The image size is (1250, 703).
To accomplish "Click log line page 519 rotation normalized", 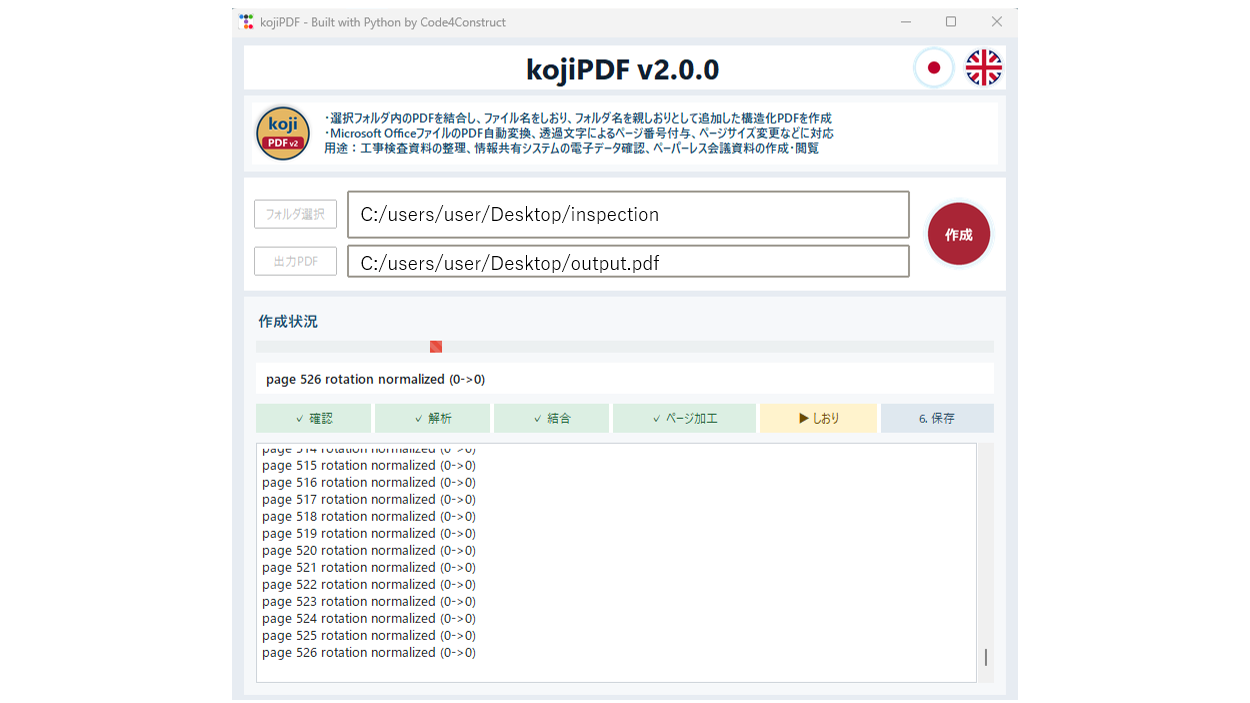I will click(x=369, y=533).
